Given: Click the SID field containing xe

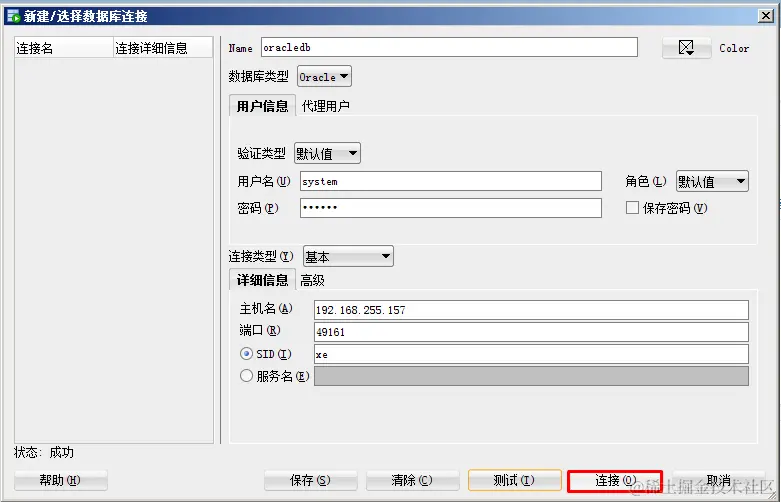Looking at the screenshot, I should tap(531, 354).
